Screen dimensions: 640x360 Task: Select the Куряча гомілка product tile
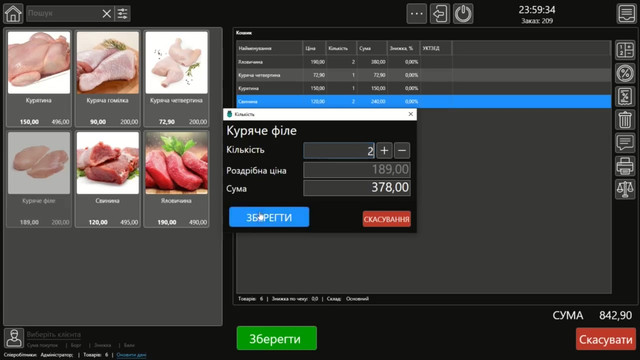108,78
